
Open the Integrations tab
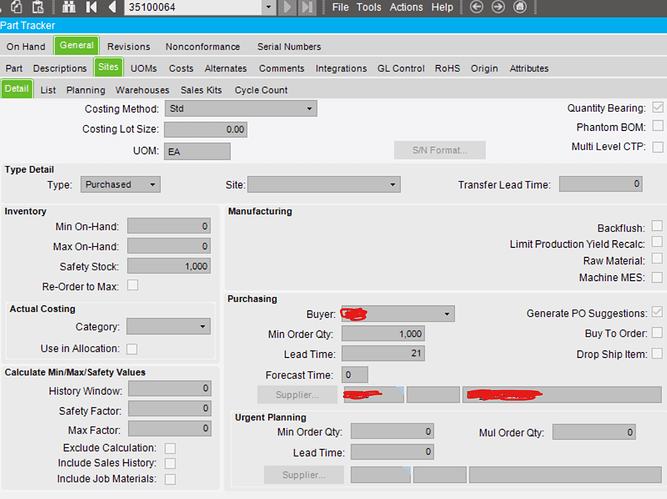(x=341, y=68)
